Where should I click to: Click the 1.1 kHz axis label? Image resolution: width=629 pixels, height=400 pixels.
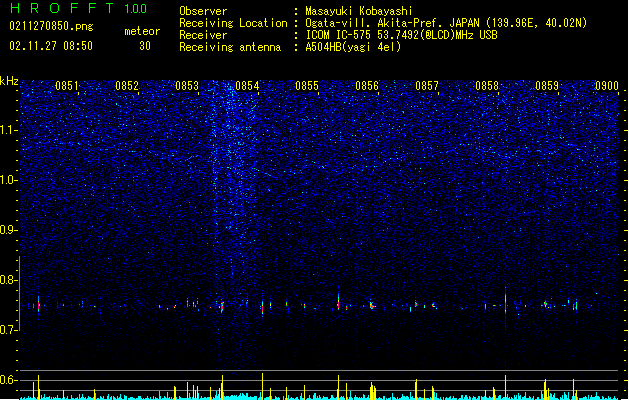tap(9, 130)
